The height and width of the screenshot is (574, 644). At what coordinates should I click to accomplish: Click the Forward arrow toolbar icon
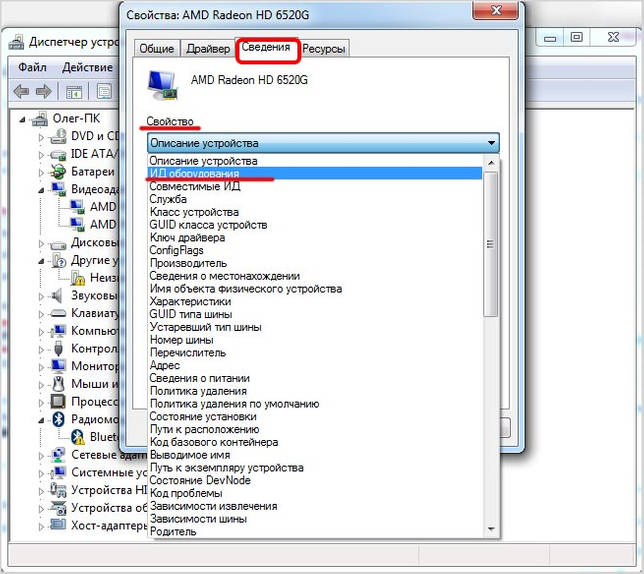pos(44,91)
